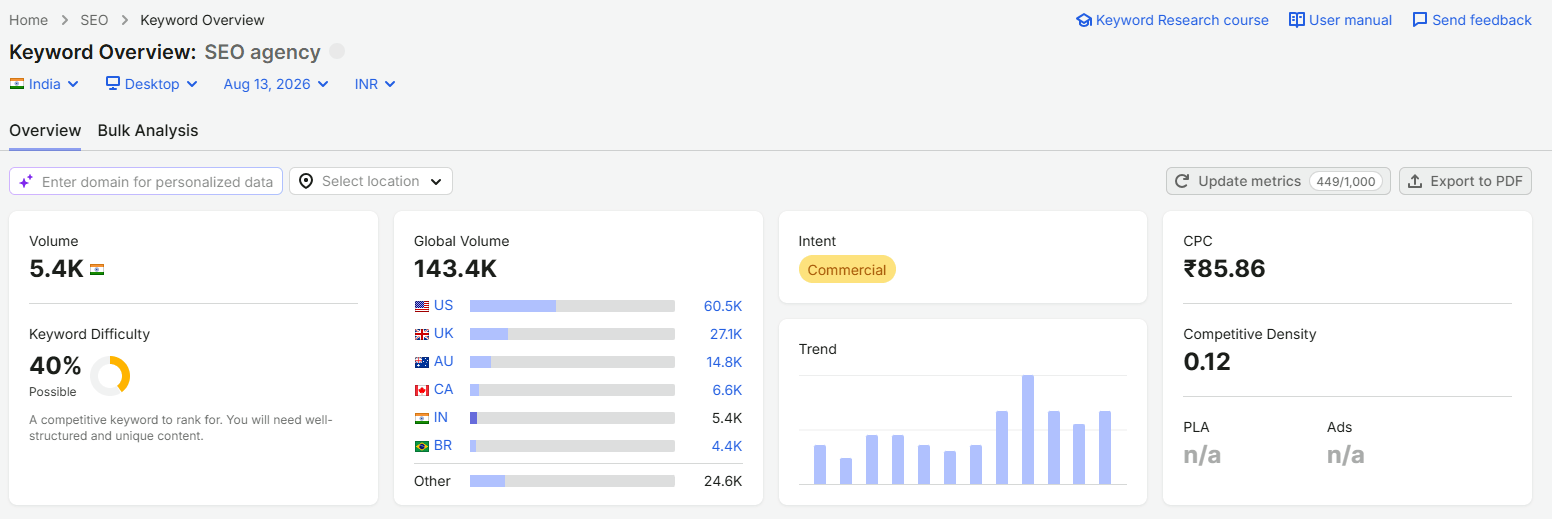Click Export to PDF button
Screen dimensions: 1552x519
tap(1465, 181)
